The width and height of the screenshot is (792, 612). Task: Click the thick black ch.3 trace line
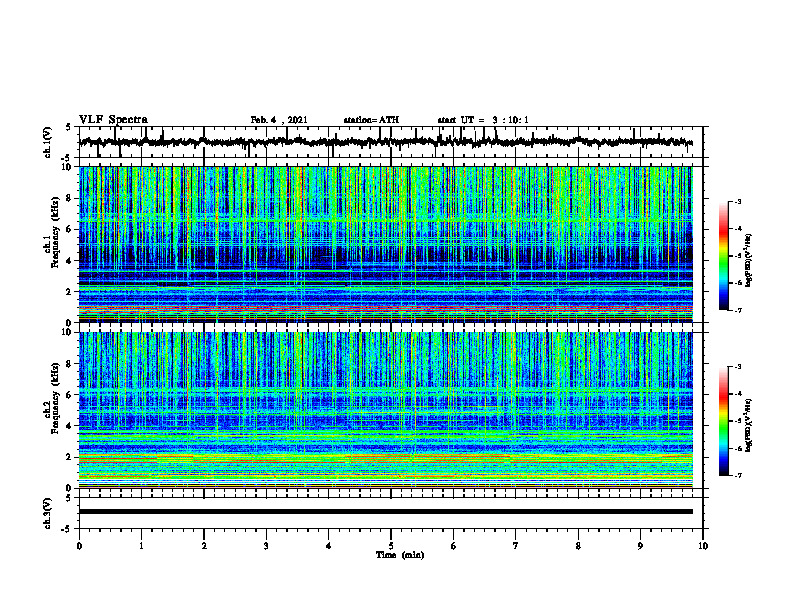click(x=386, y=512)
